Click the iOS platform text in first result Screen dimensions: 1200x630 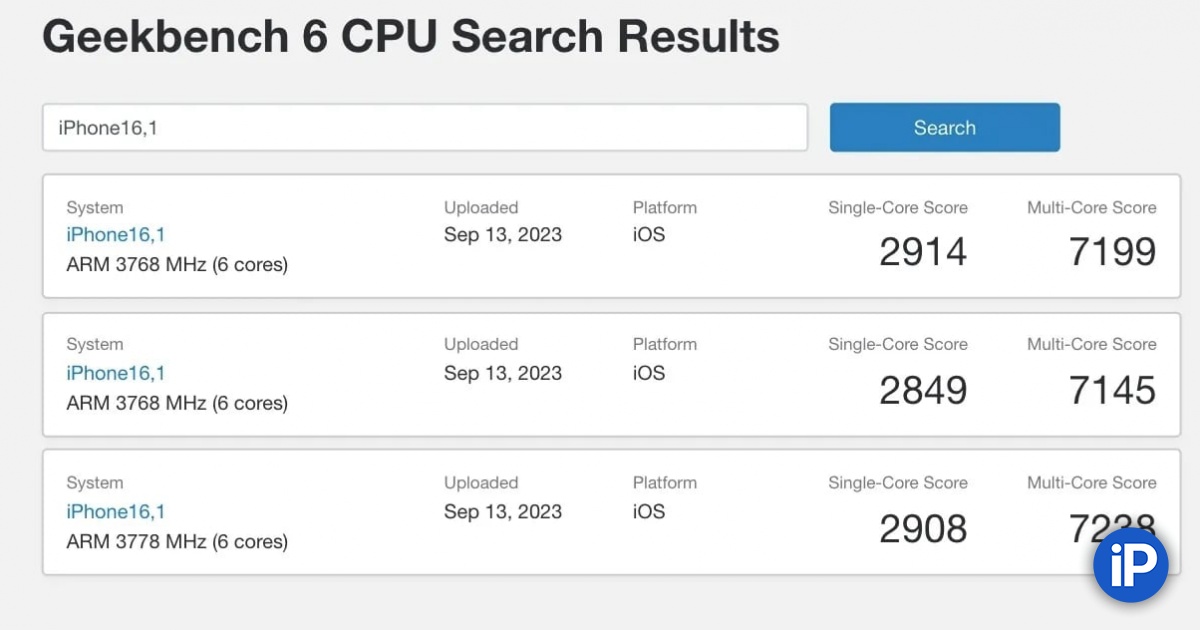(x=649, y=235)
